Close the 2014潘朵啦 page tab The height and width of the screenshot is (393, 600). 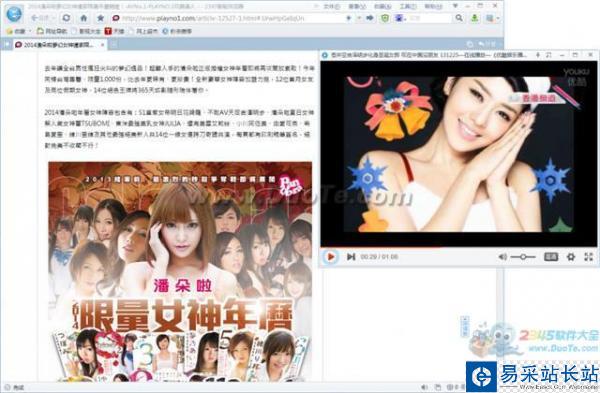point(102,45)
